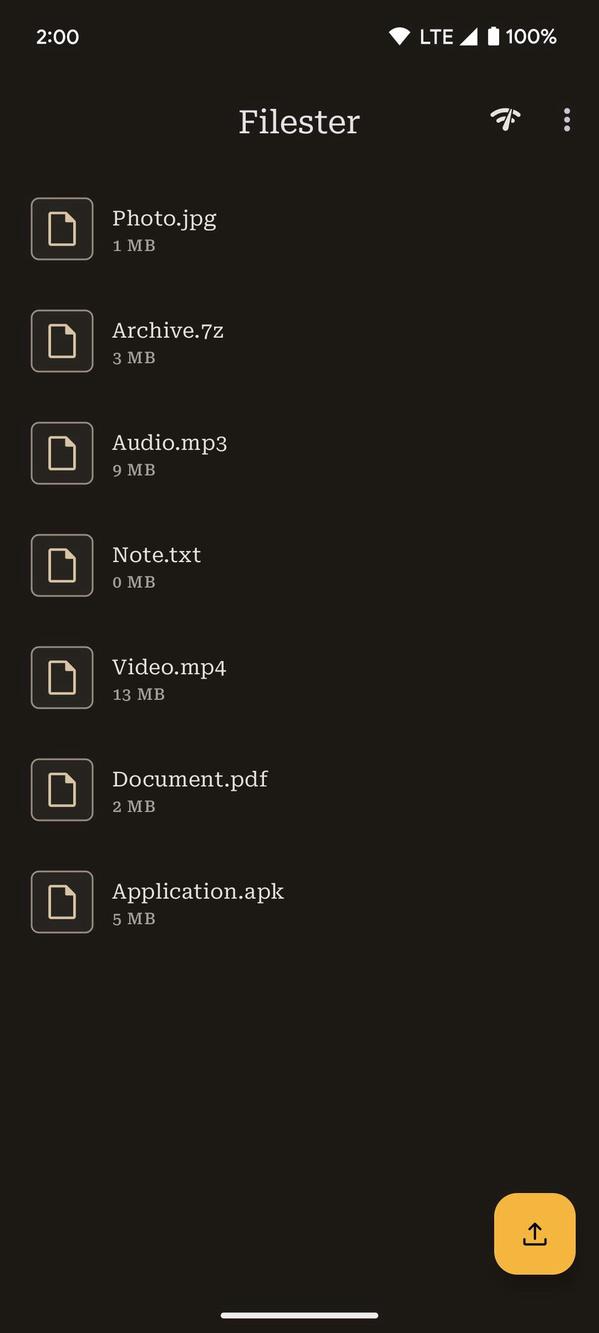599x1333 pixels.
Task: Tap the navigation handle at screen bottom
Action: tap(299, 1316)
